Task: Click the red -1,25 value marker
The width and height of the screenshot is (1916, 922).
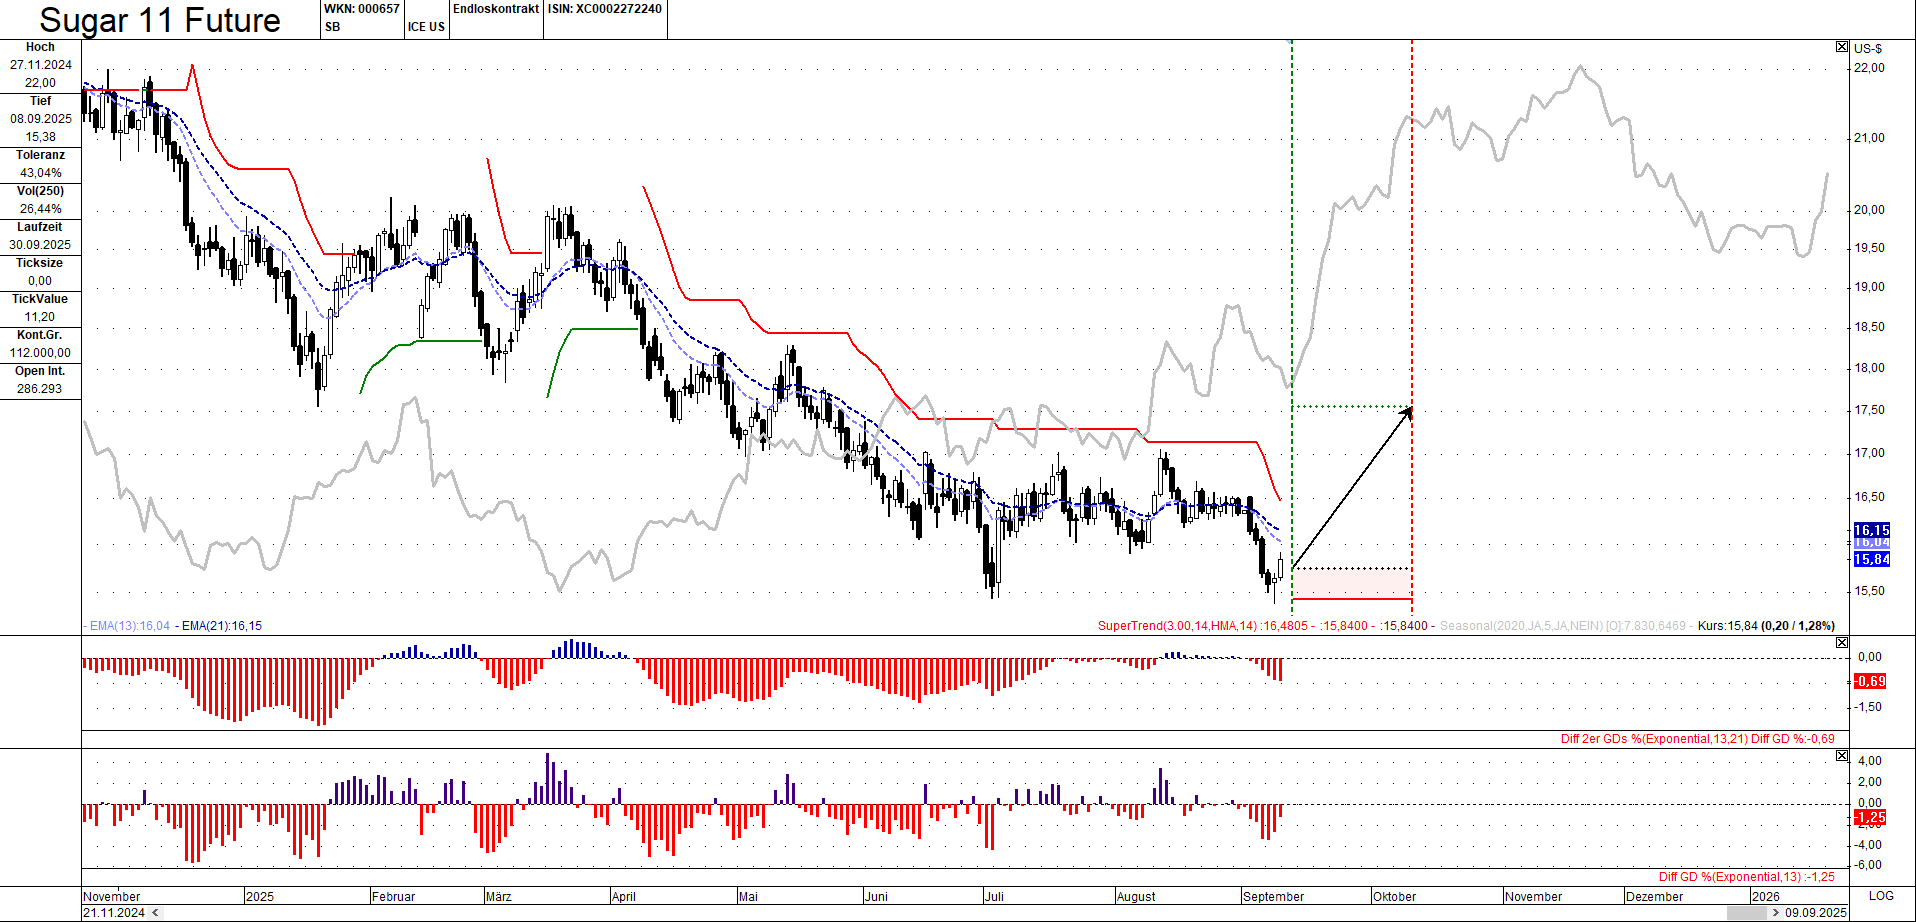Action: tap(1870, 818)
